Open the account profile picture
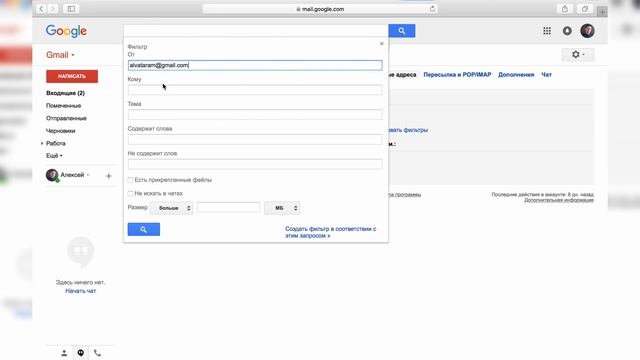Viewport: 640px width, 360px height. pos(587,31)
